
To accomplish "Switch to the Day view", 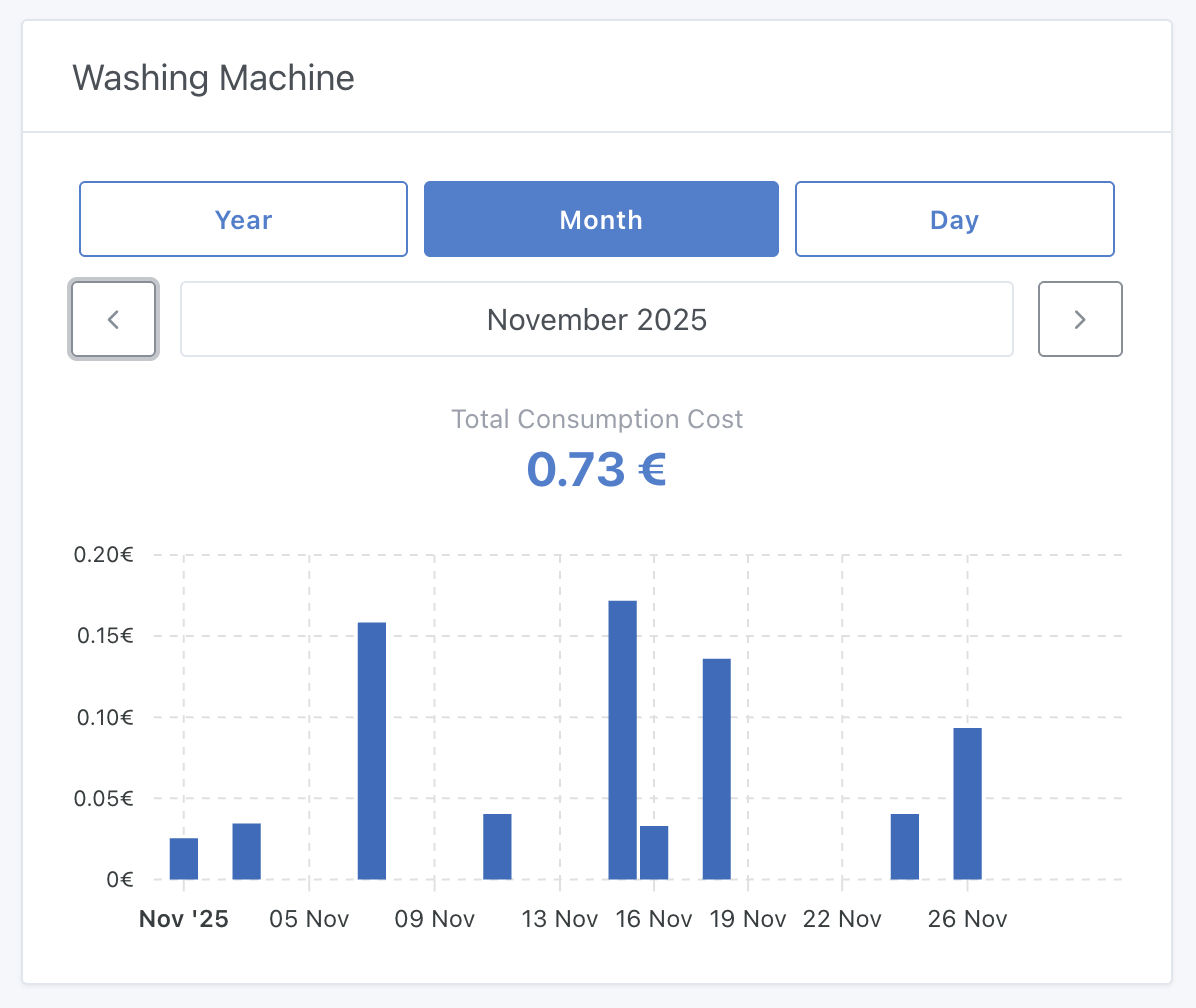I will [954, 219].
